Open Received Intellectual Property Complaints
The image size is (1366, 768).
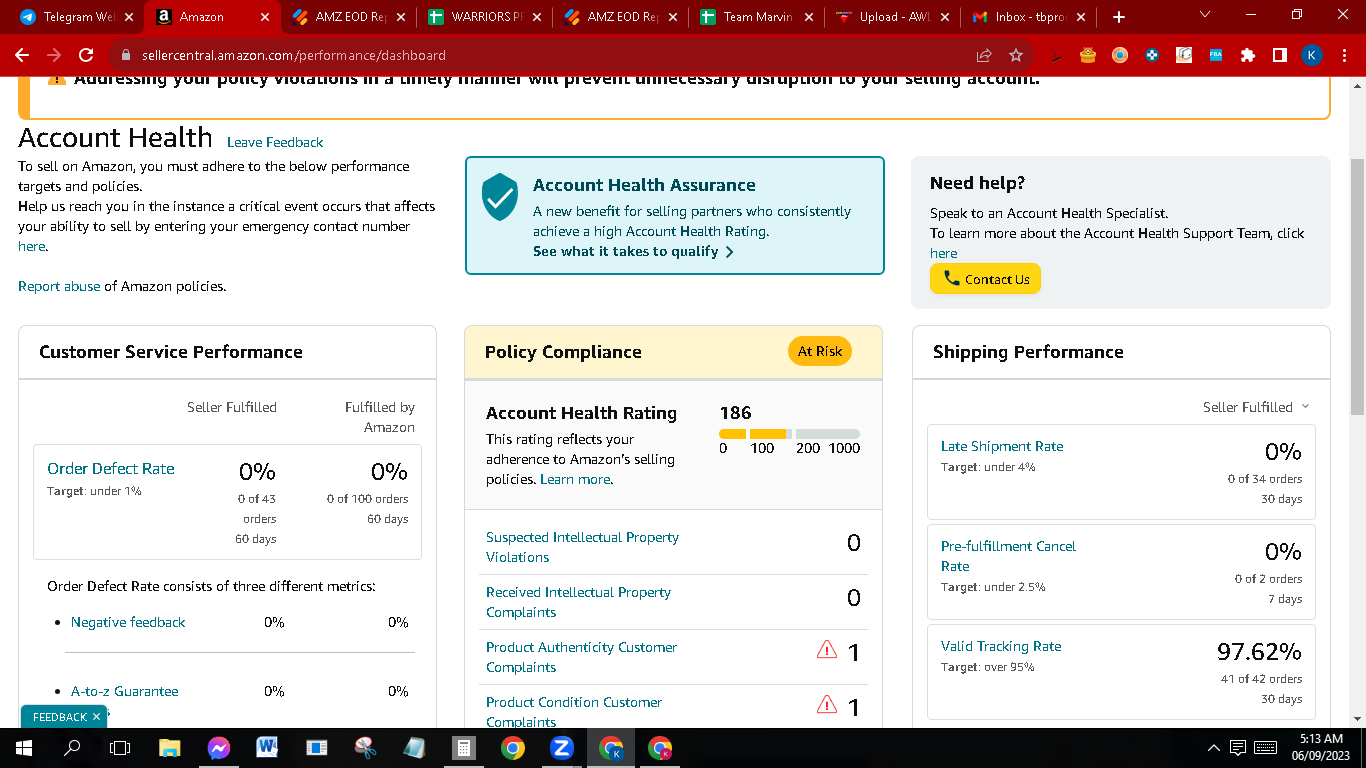tap(578, 602)
